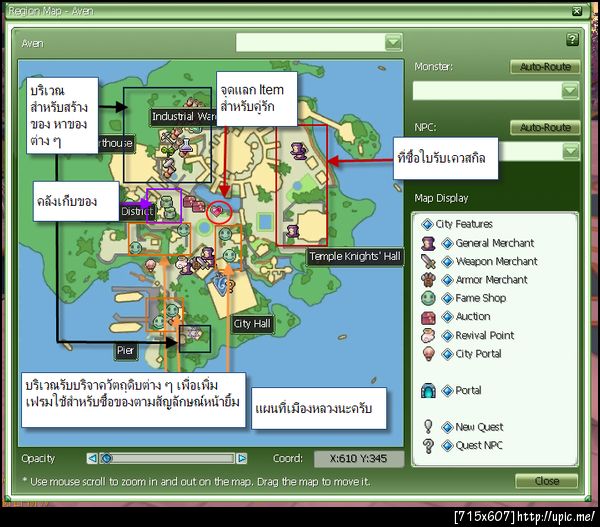Toggle Weapon Merchant visibility diamond

(447, 262)
